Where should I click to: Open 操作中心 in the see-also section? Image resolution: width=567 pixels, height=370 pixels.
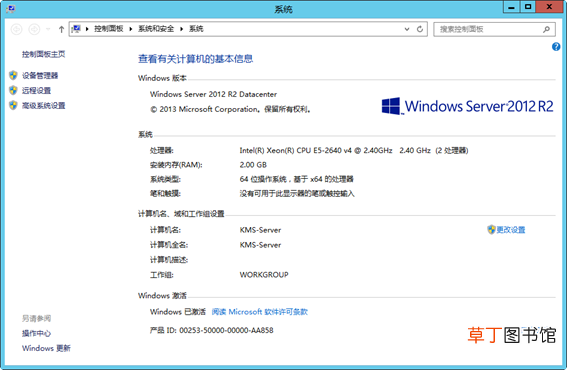[36, 333]
